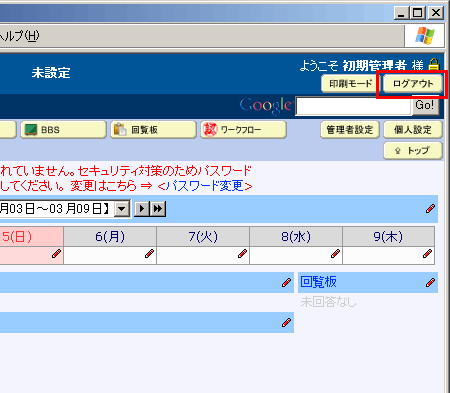
Task: Click the 9(木) day header
Action: click(388, 237)
